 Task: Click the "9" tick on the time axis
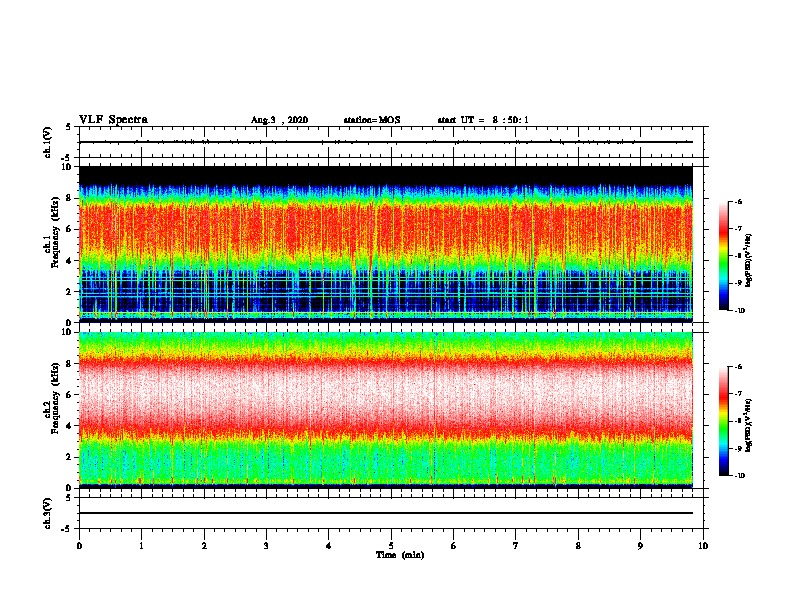point(640,546)
